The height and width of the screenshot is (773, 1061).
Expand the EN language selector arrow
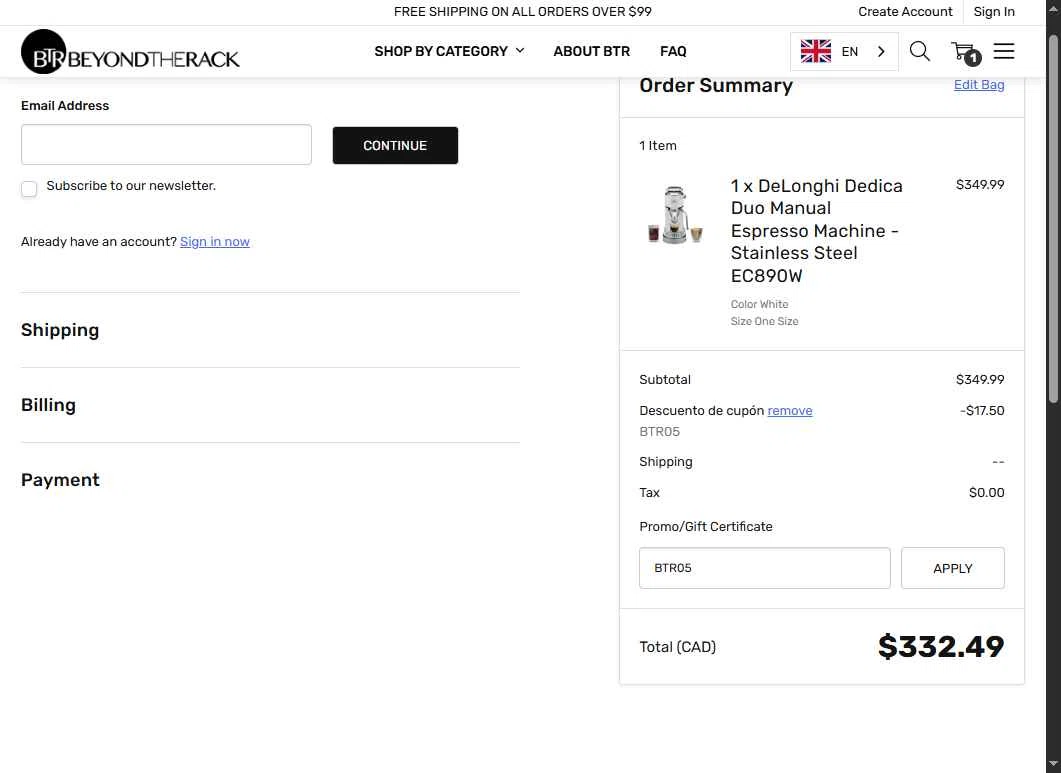(880, 51)
